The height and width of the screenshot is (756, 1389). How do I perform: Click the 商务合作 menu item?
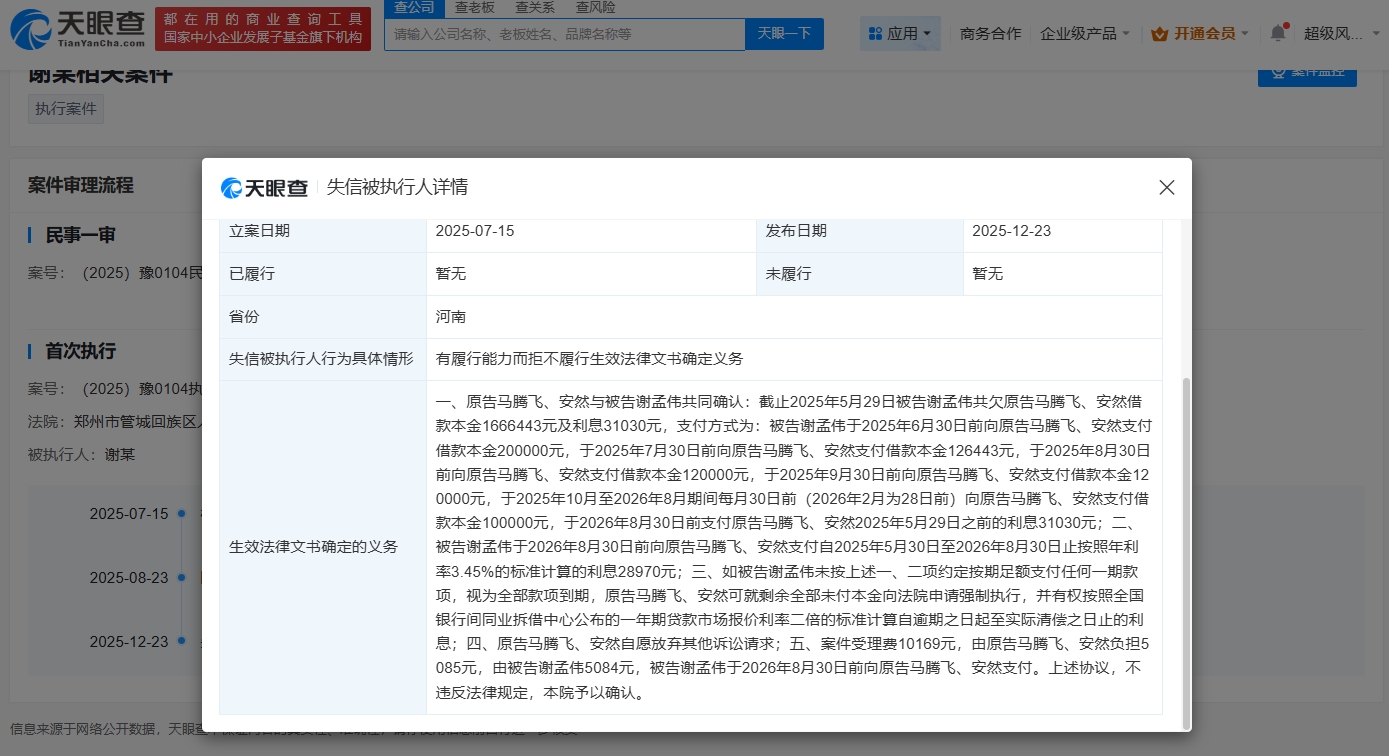[989, 32]
